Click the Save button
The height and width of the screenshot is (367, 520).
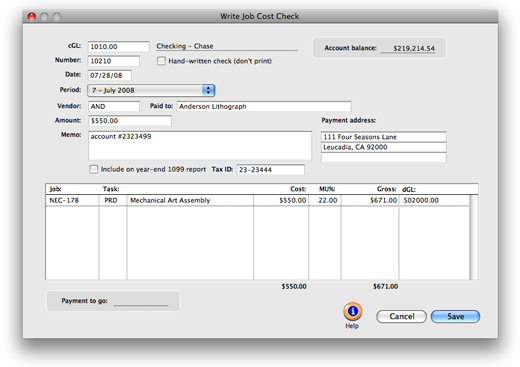click(x=455, y=316)
